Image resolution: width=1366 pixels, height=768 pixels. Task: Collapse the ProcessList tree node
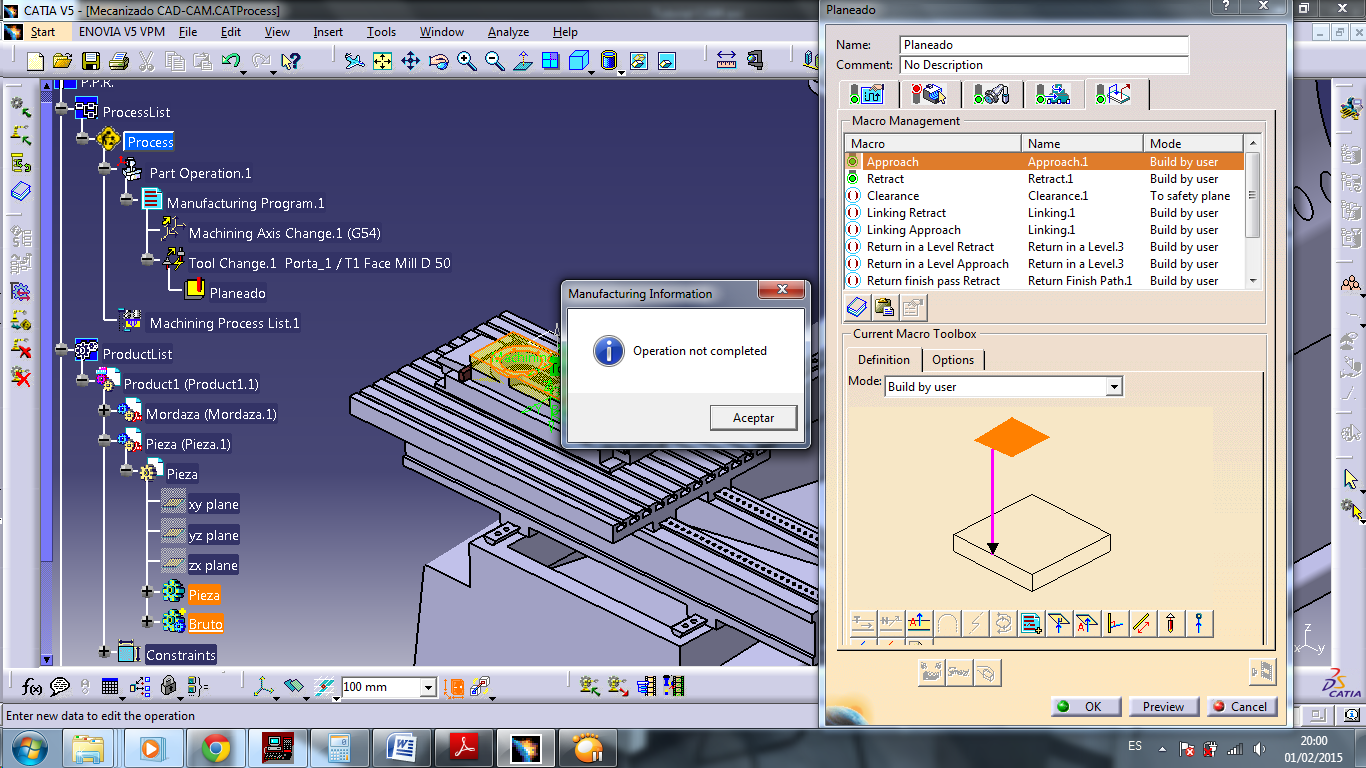click(62, 109)
